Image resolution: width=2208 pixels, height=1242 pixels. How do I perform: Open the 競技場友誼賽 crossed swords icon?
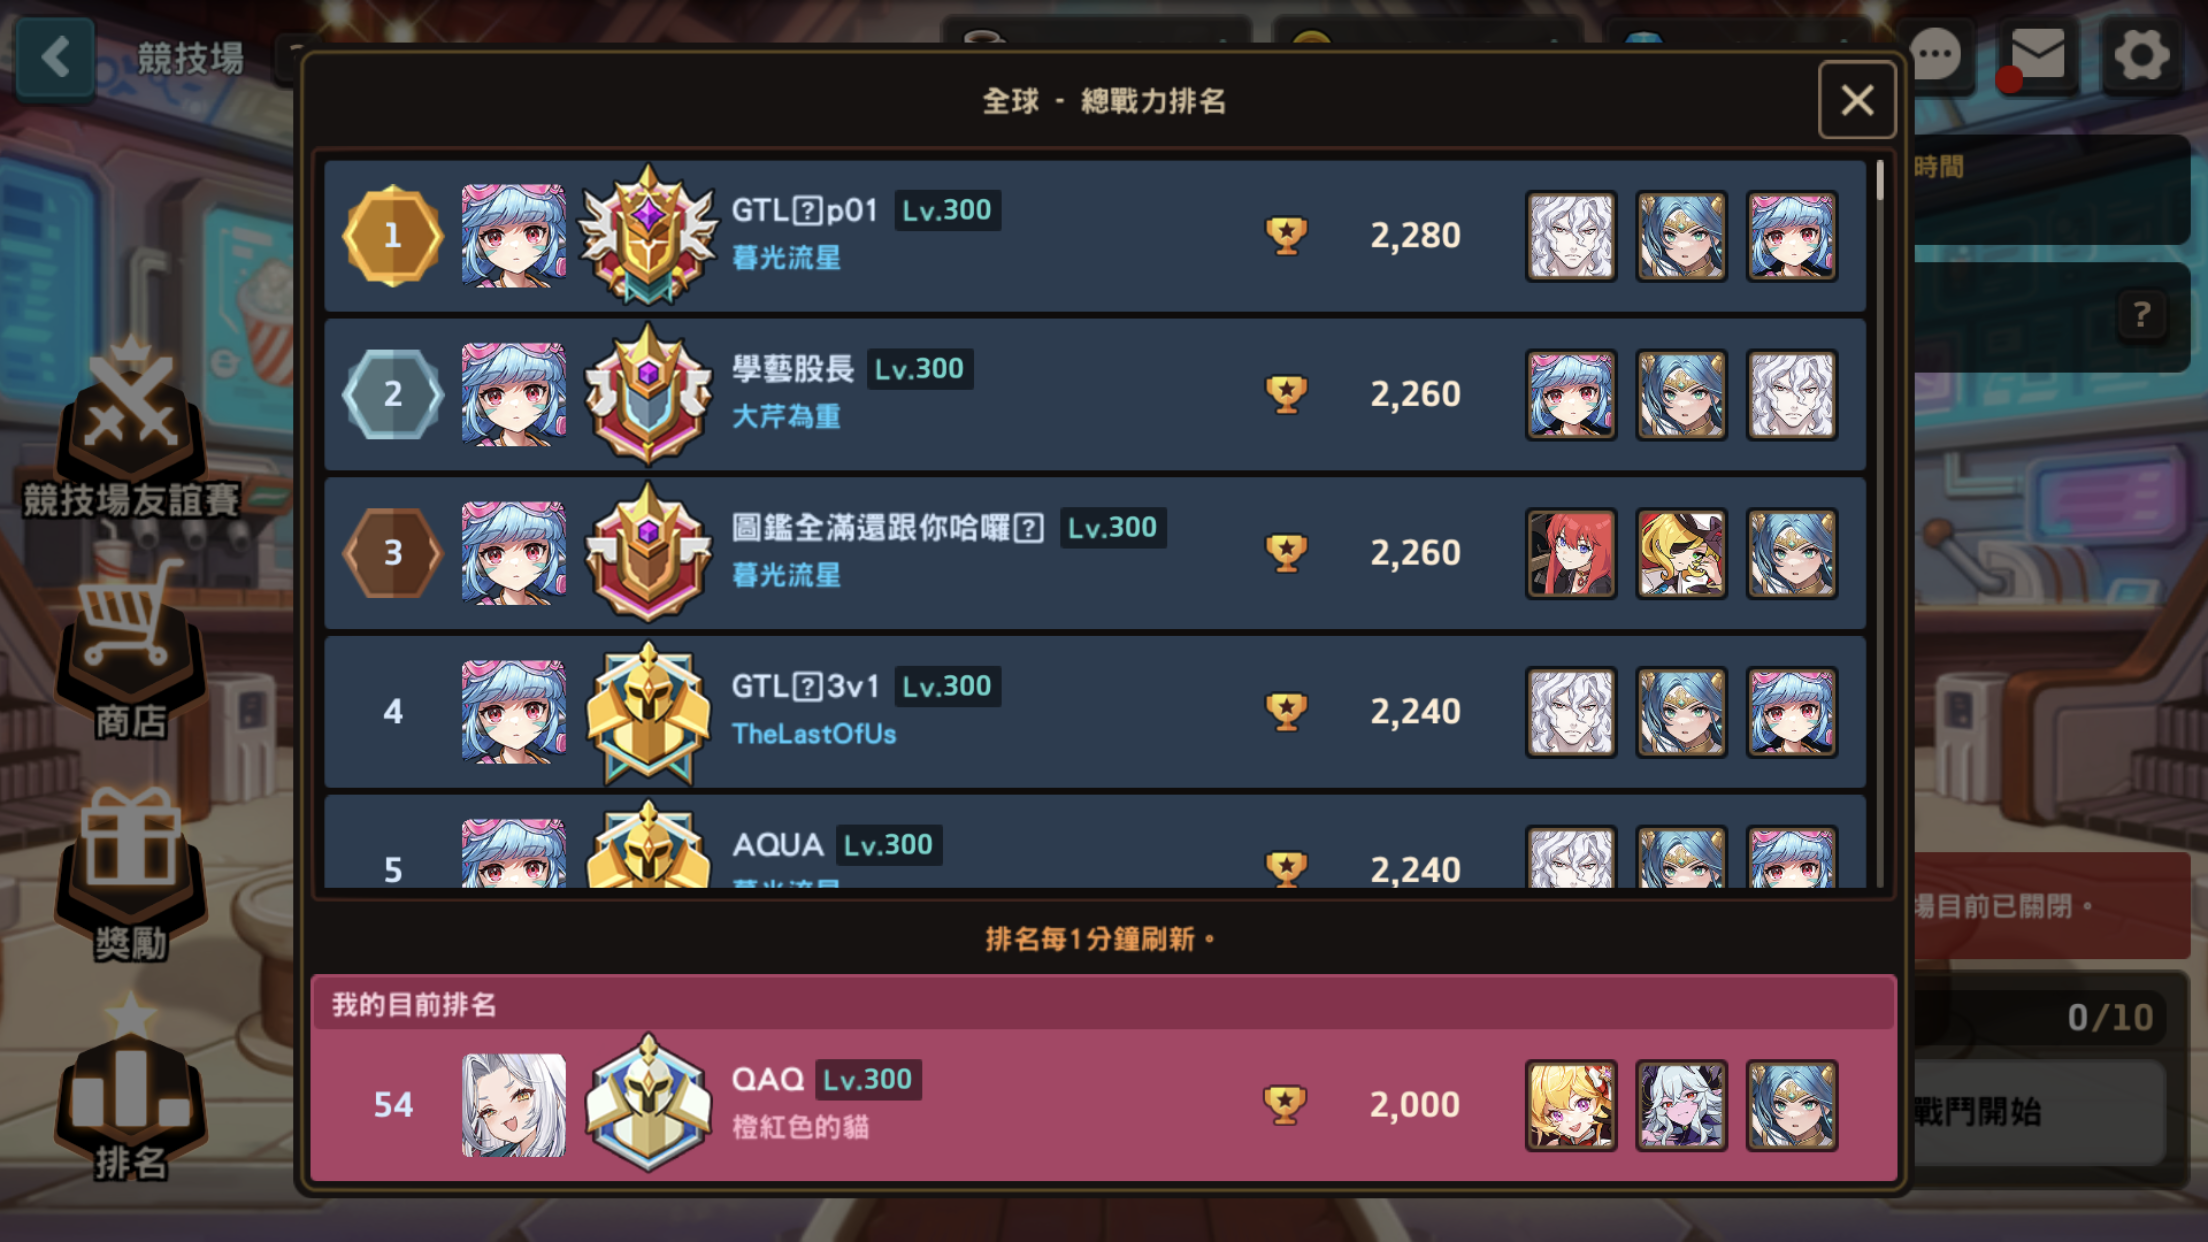131,430
